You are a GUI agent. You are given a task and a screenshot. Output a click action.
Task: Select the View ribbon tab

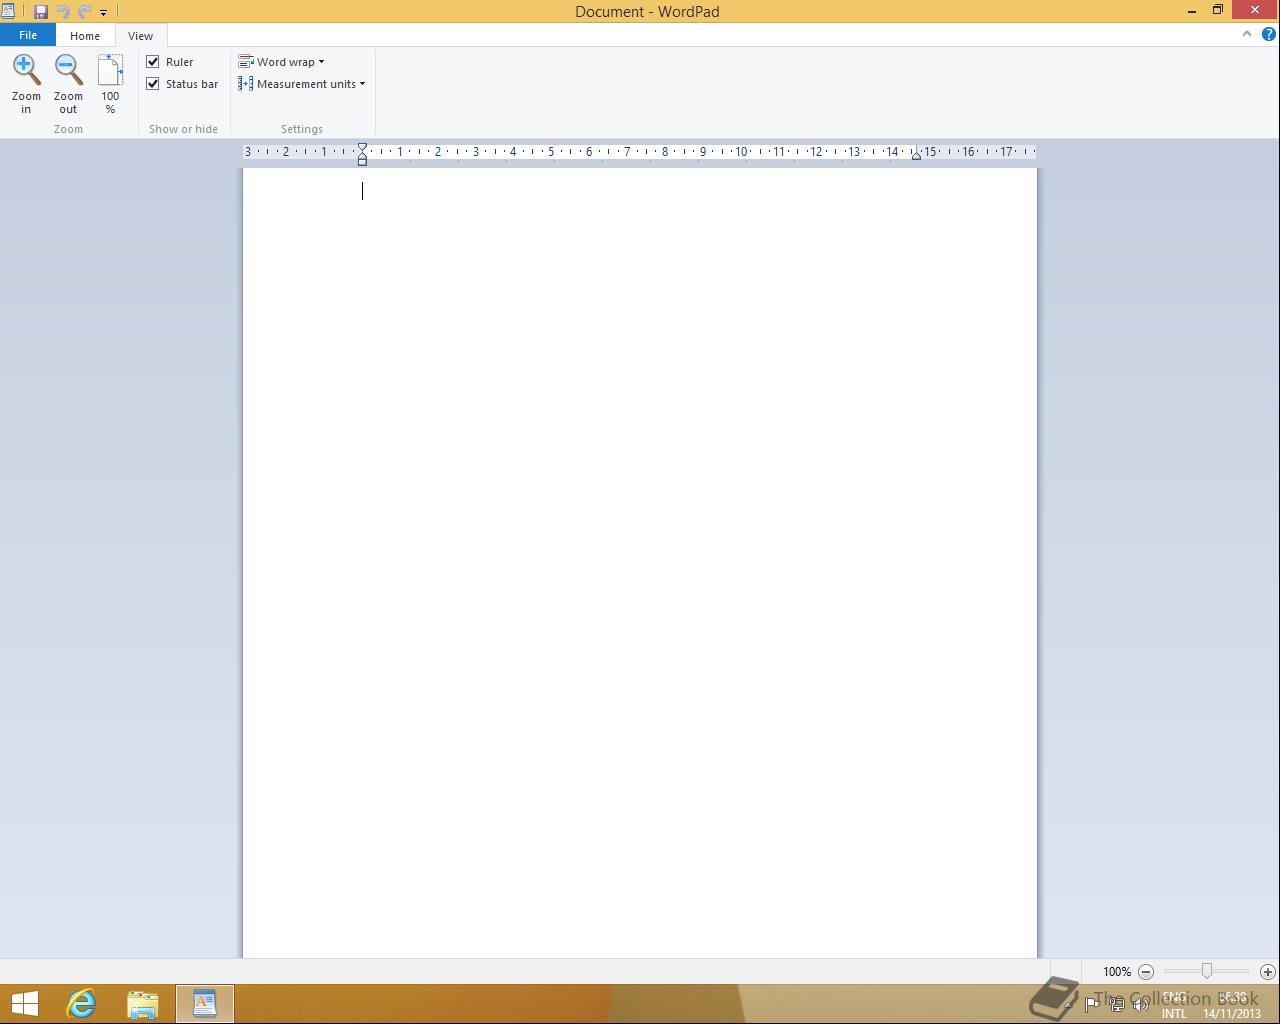tap(140, 36)
